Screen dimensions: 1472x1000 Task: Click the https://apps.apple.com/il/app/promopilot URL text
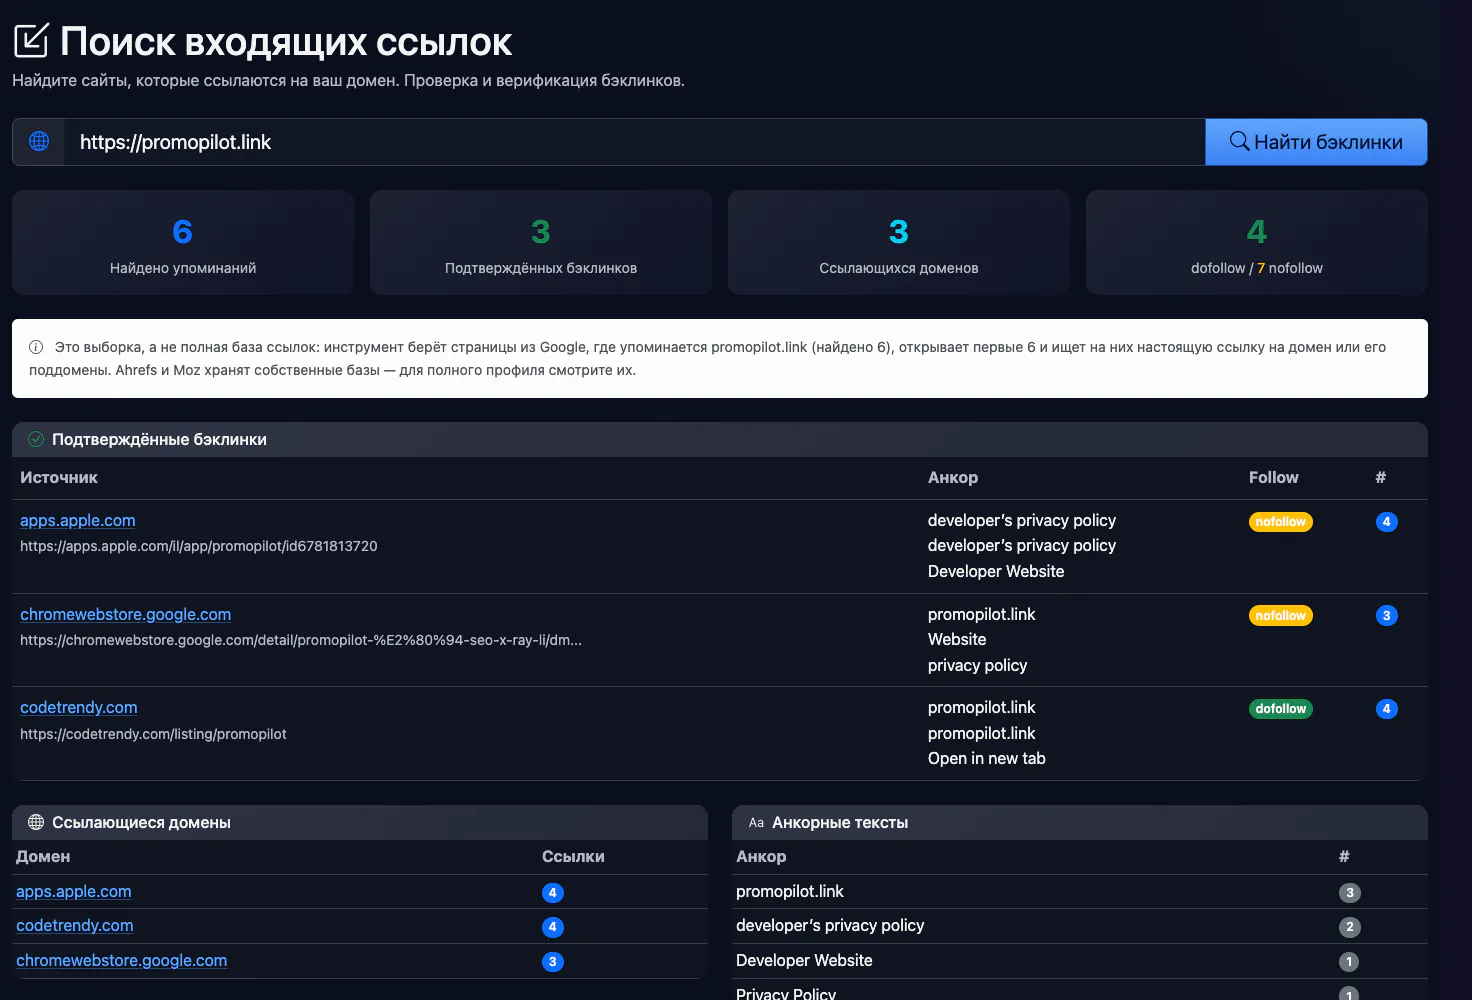[199, 546]
